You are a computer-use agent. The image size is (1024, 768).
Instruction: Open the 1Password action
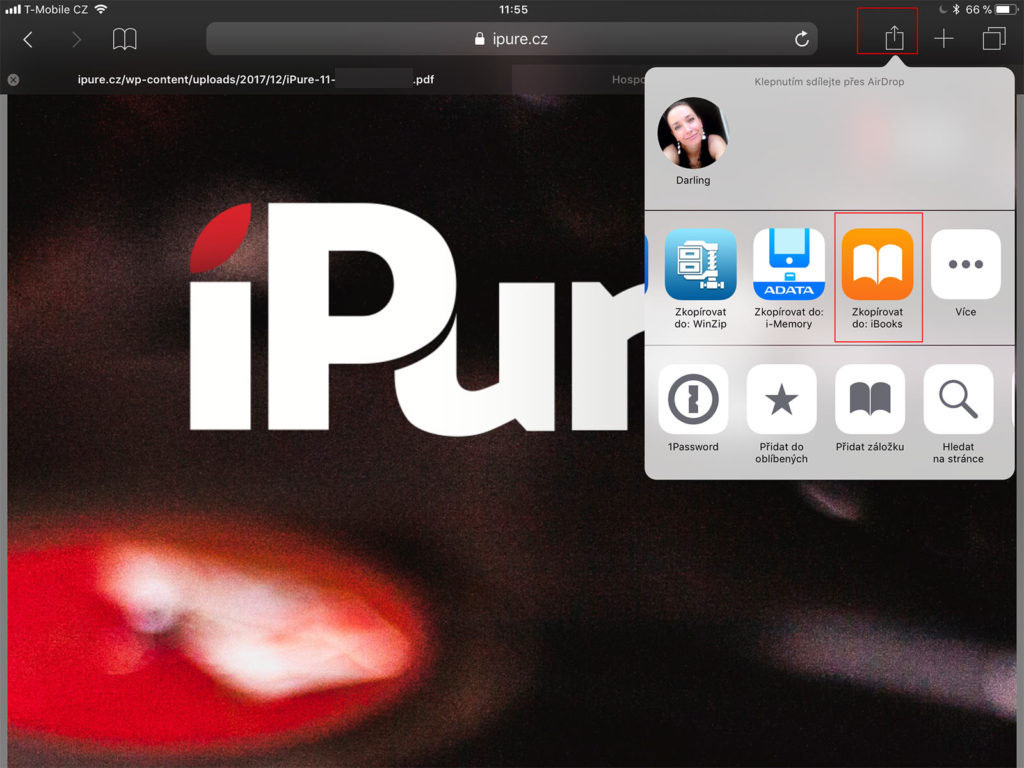coord(693,409)
